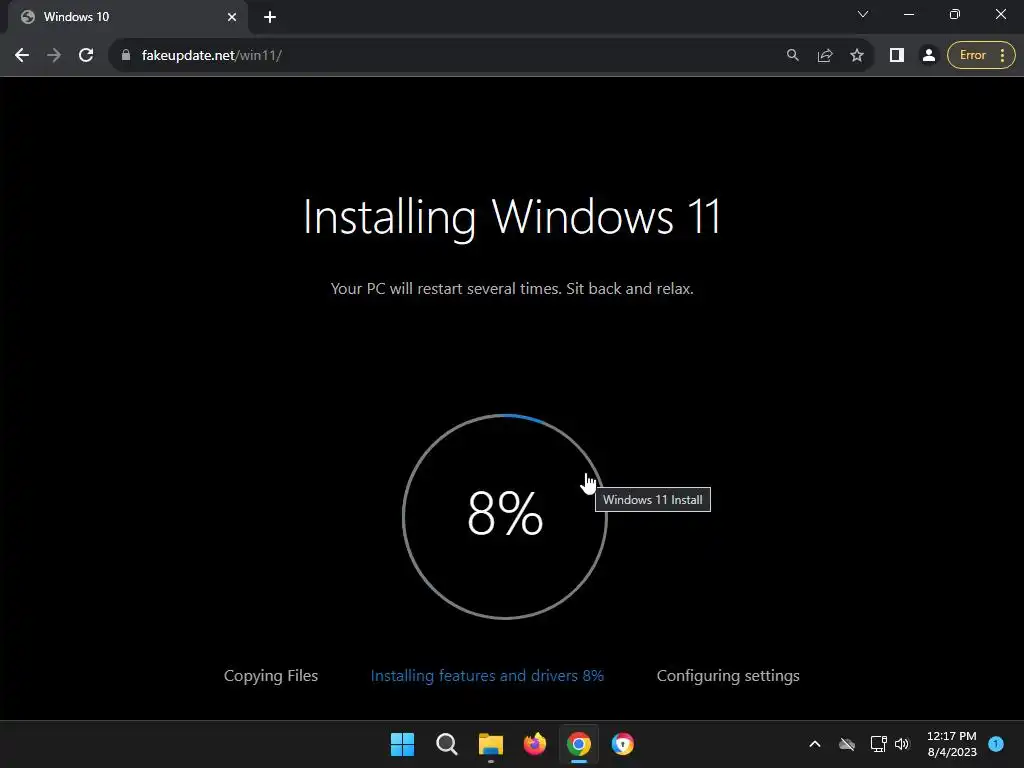The image size is (1024, 768).
Task: Open the Chrome profile icon
Action: coord(928,56)
